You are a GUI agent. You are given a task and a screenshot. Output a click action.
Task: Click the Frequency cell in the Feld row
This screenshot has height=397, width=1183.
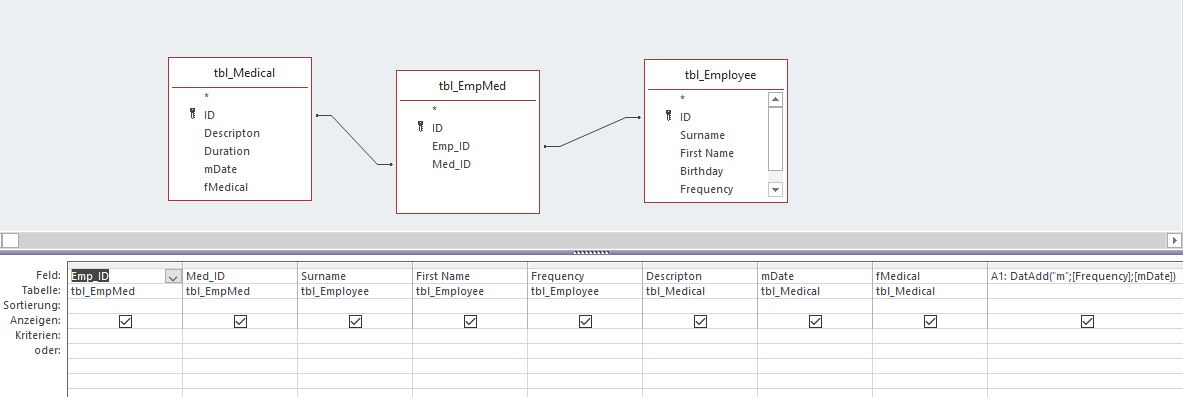click(585, 276)
